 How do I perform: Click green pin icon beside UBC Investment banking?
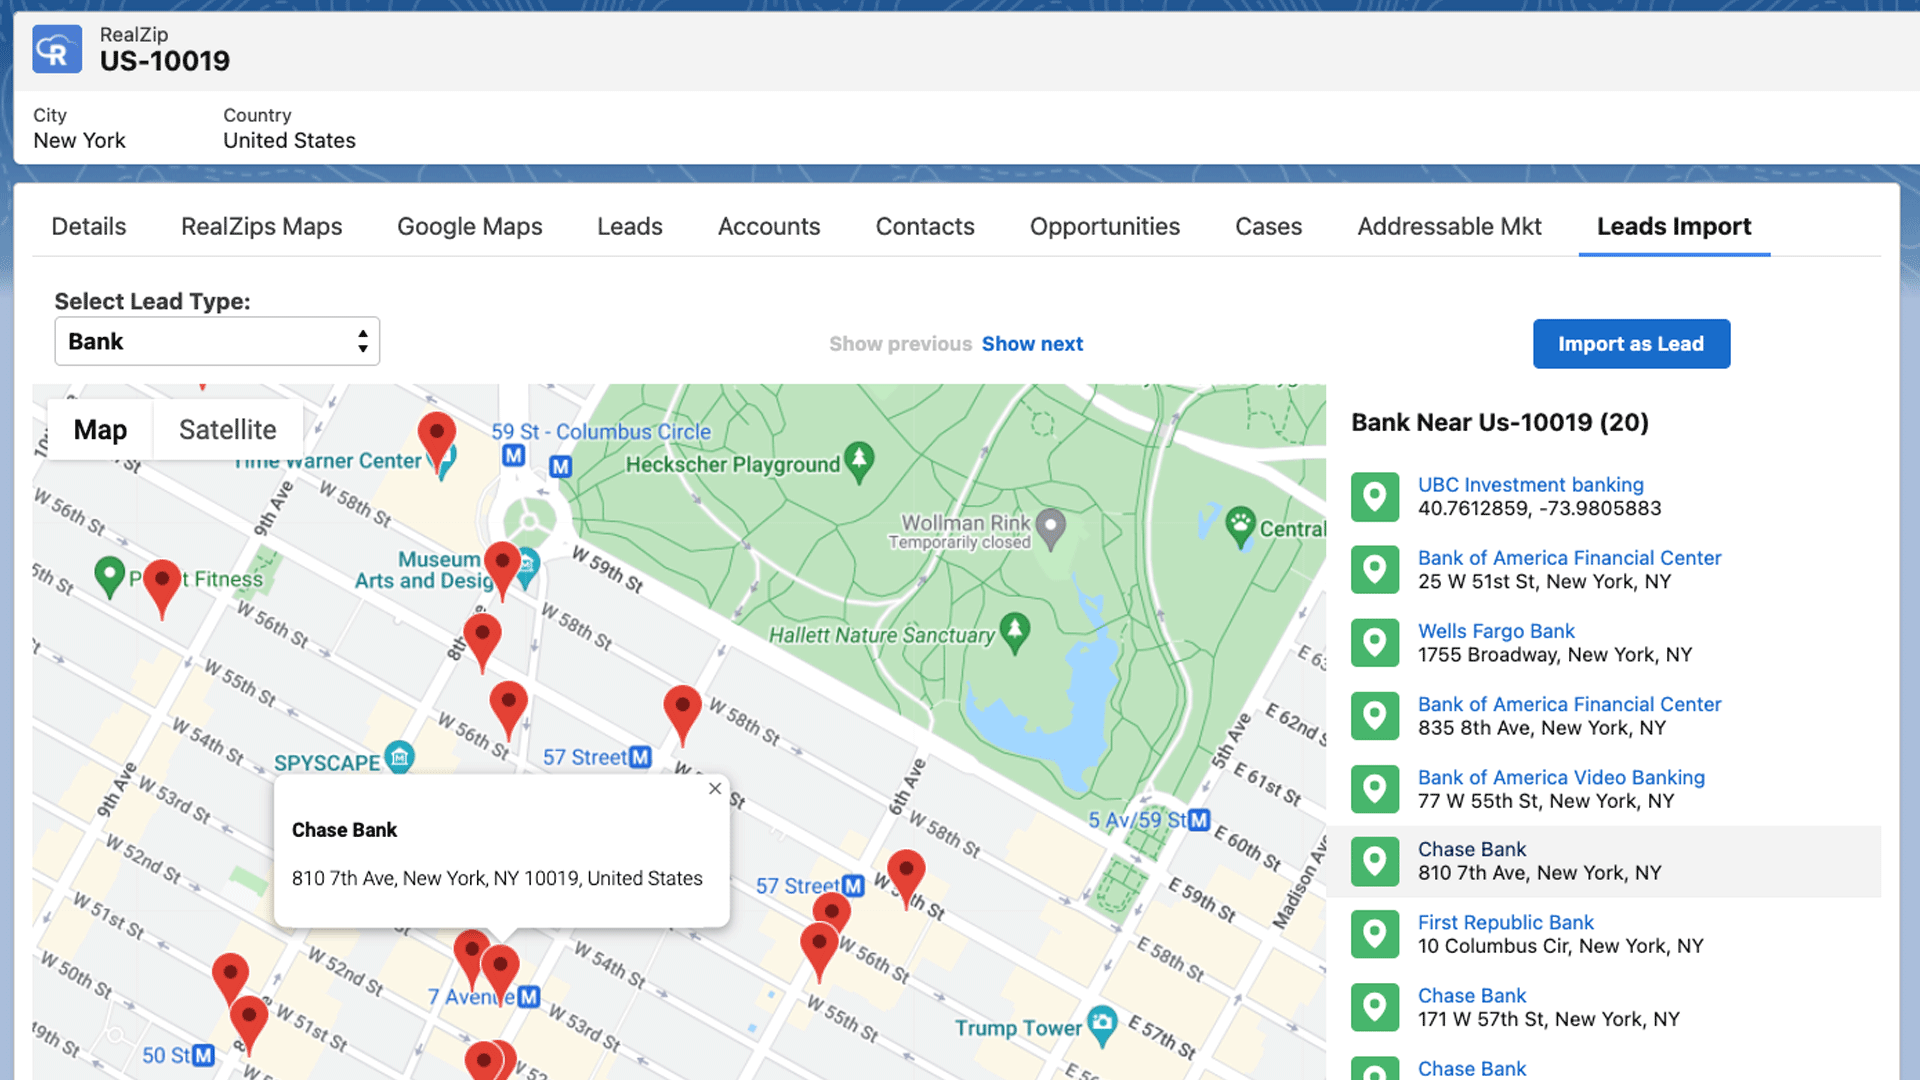(x=1374, y=497)
